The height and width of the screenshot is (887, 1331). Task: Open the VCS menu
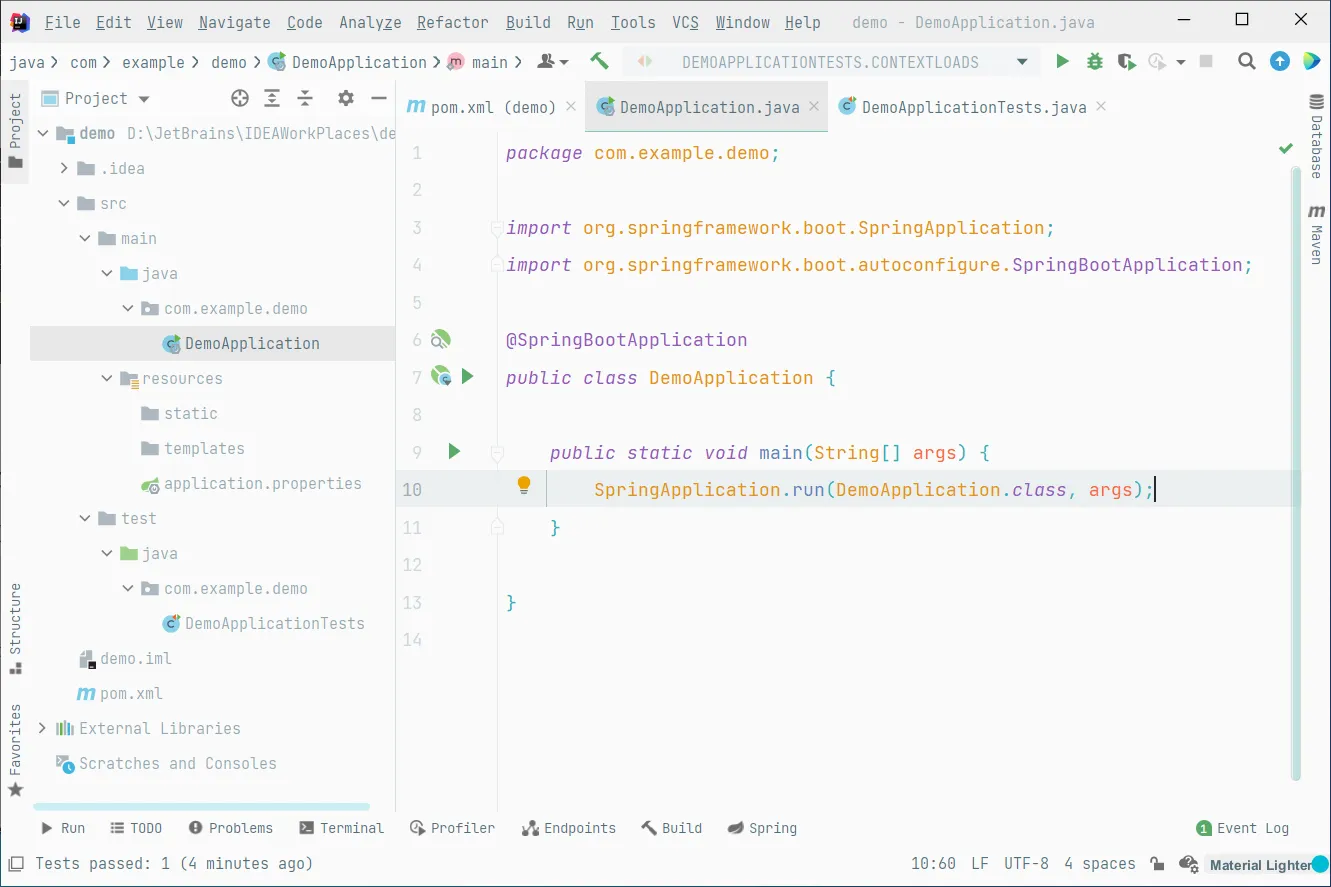(x=685, y=22)
